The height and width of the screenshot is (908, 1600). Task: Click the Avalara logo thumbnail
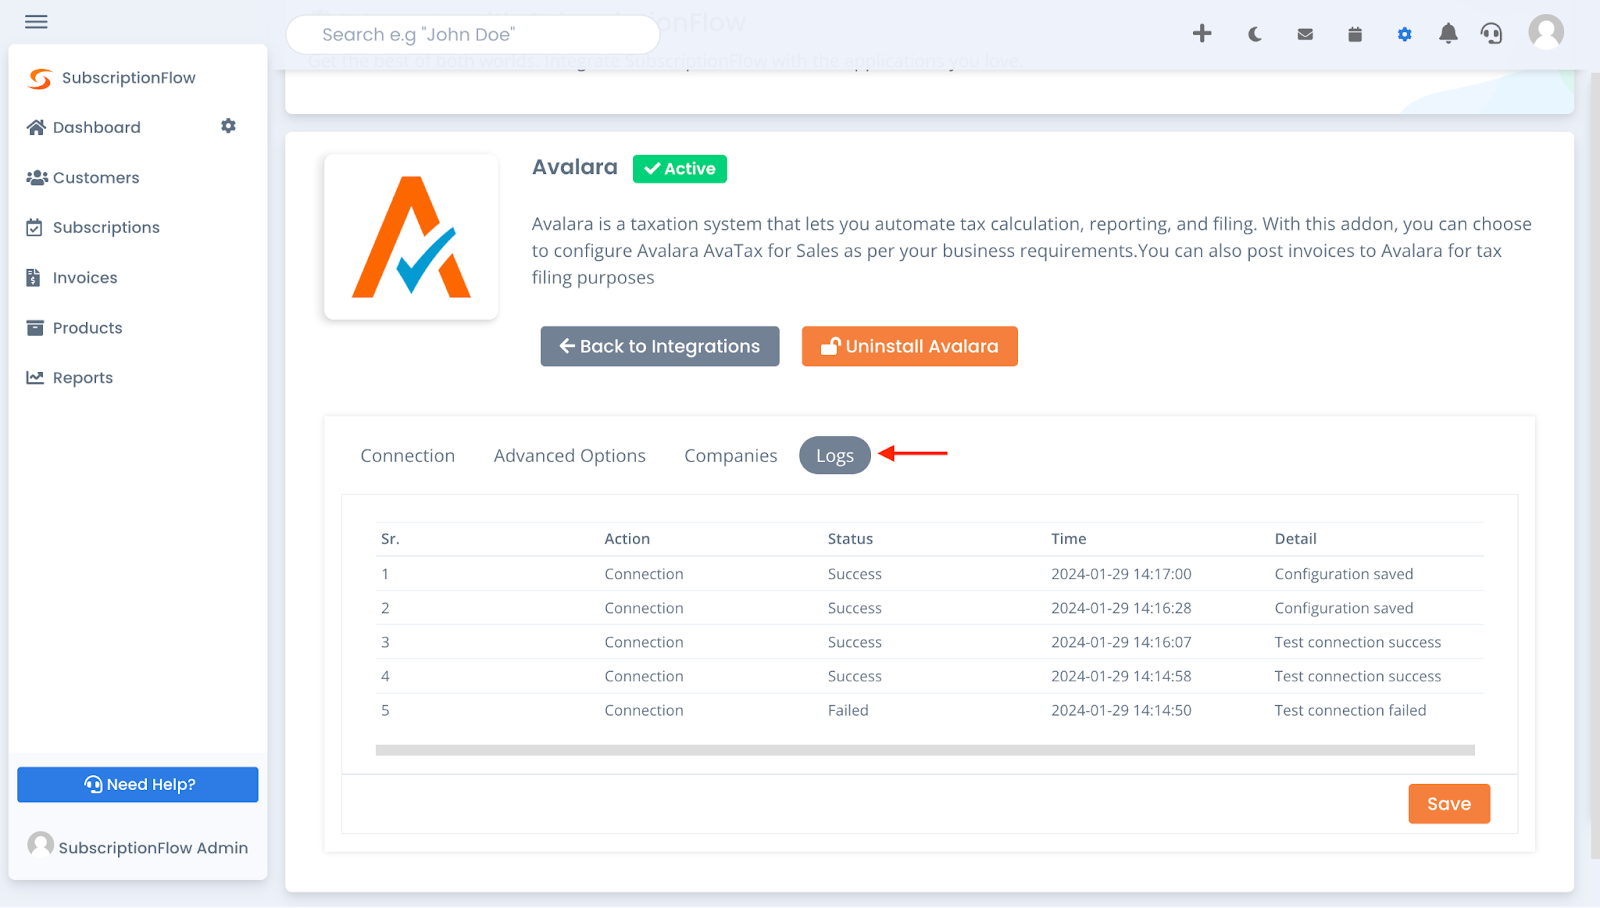pos(411,237)
